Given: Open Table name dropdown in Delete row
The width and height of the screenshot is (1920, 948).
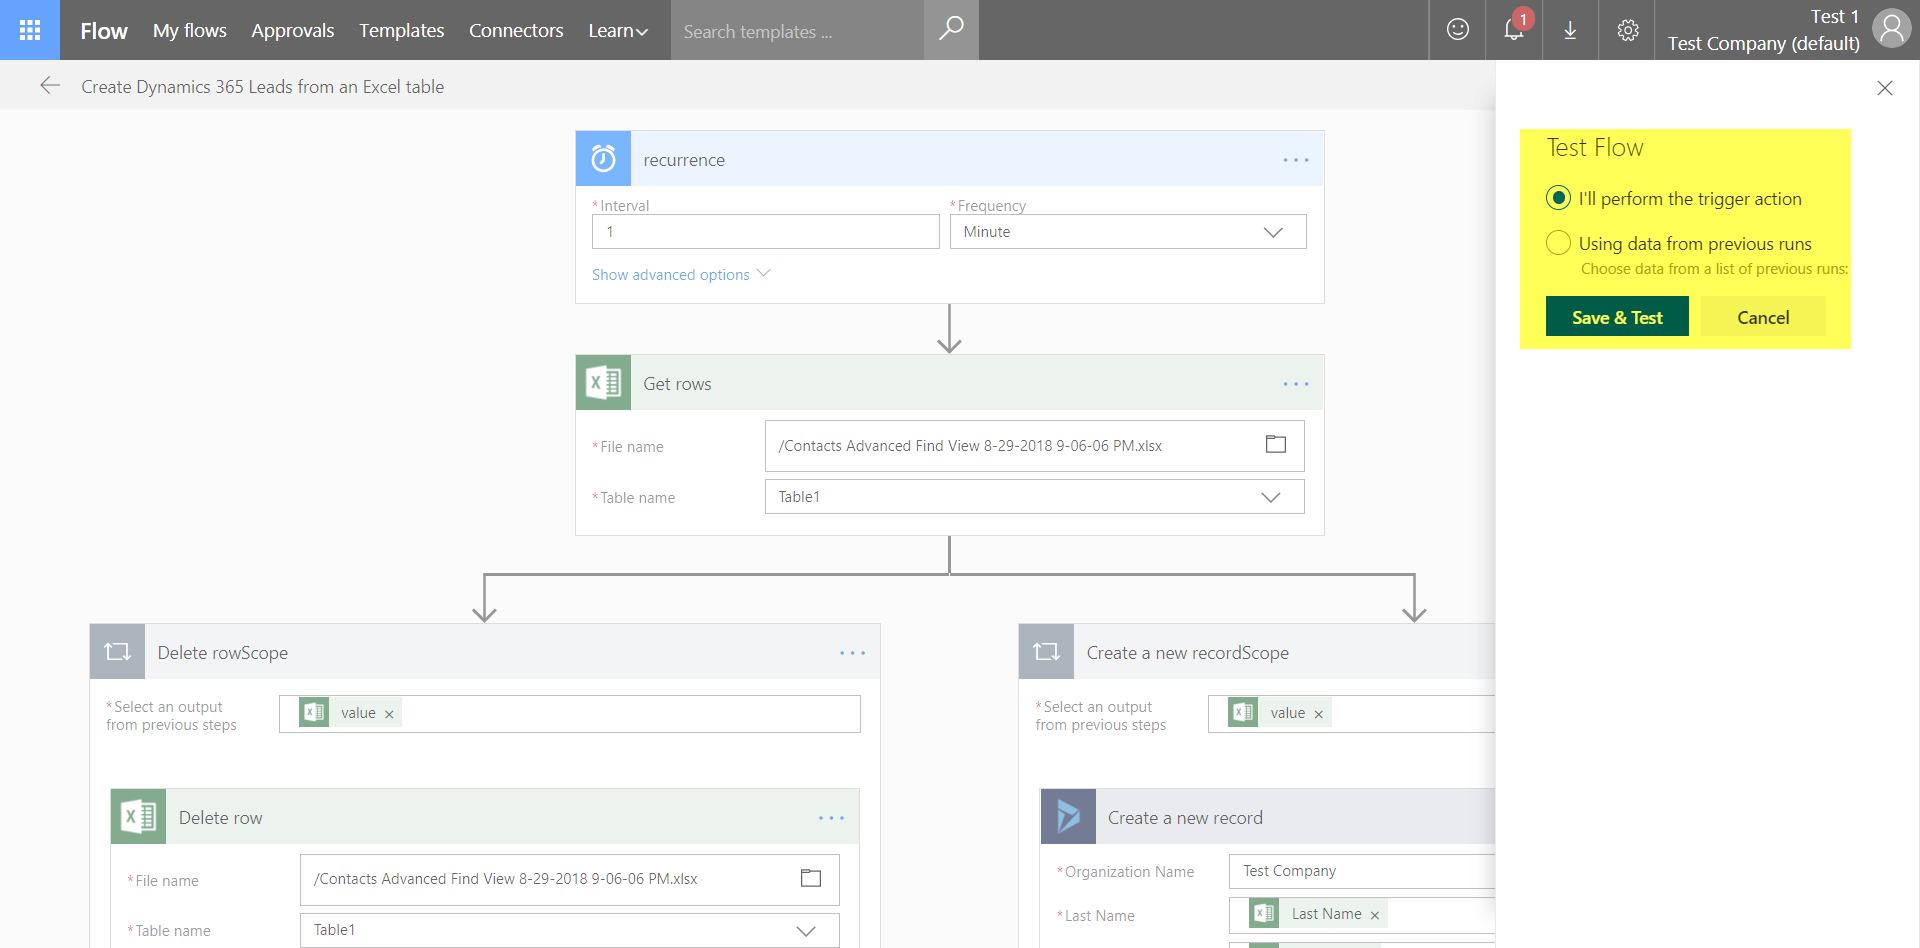Looking at the screenshot, I should [x=569, y=930].
